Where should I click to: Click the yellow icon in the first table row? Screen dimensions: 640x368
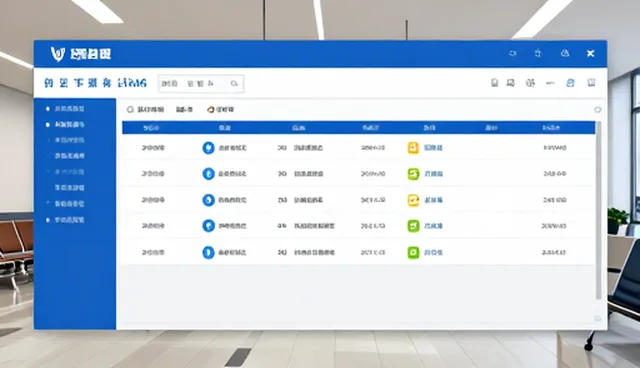[x=413, y=148]
